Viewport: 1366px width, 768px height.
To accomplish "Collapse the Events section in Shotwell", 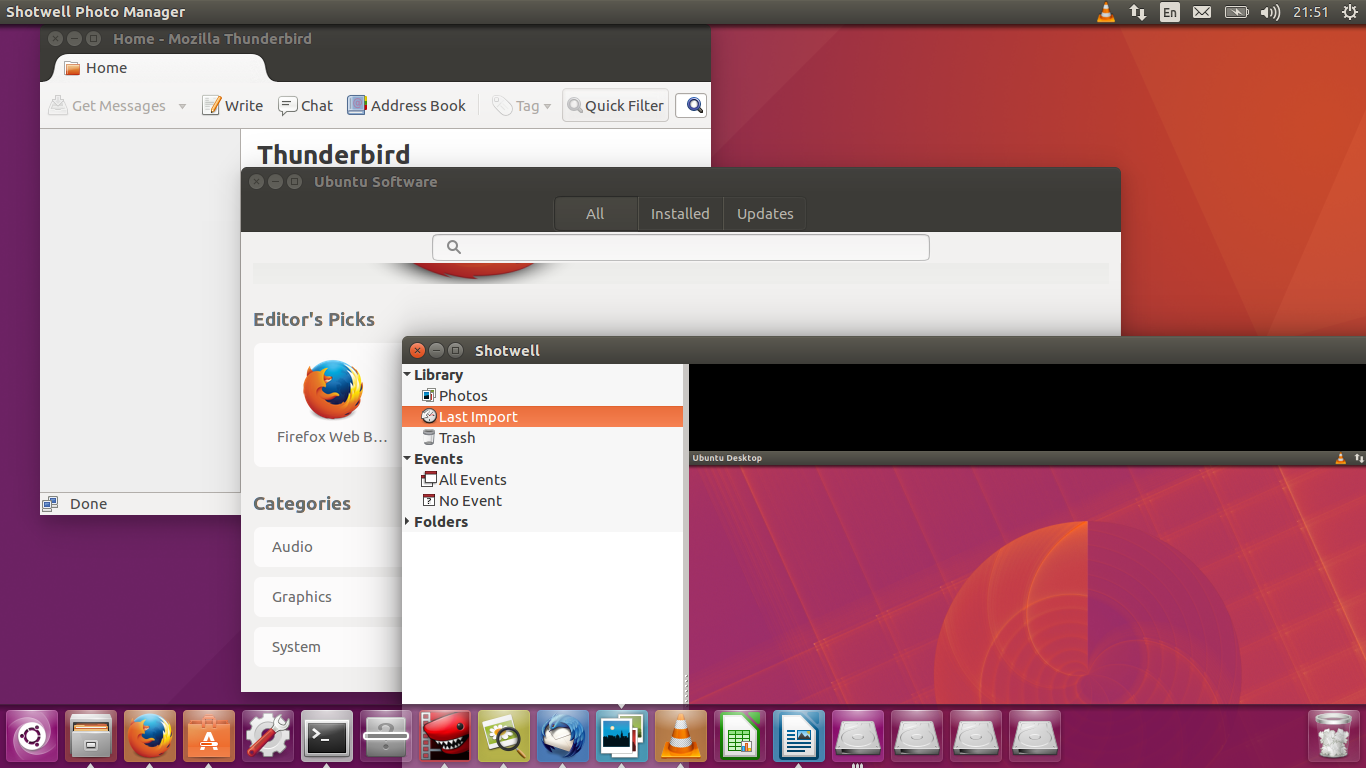I will [x=408, y=459].
